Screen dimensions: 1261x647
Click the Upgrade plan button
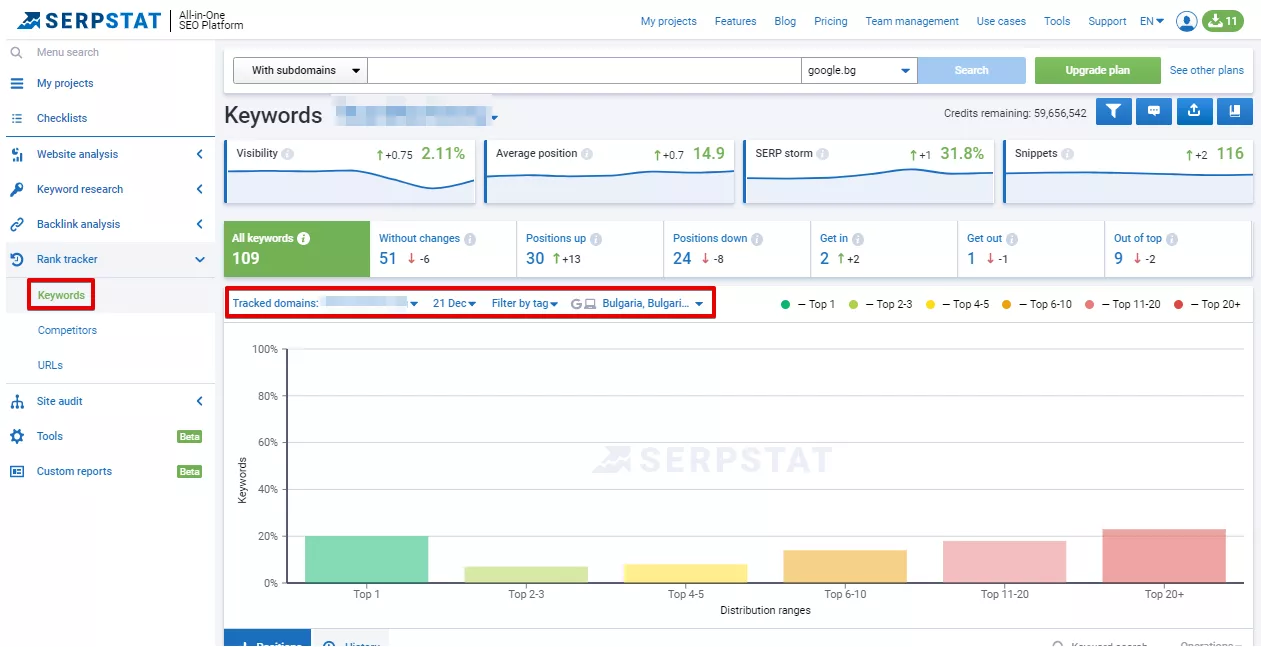click(1097, 70)
